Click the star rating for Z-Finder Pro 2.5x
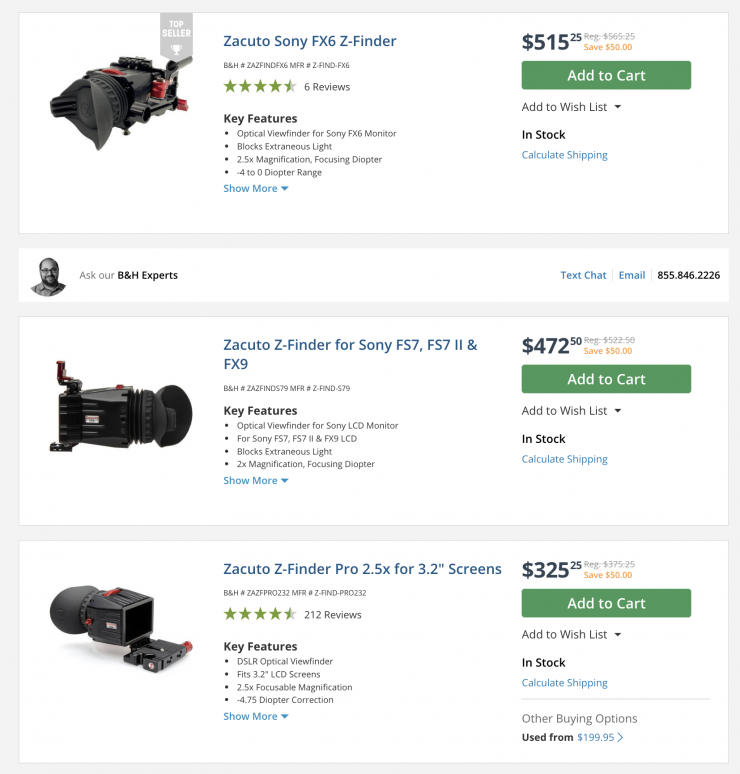 (x=259, y=615)
